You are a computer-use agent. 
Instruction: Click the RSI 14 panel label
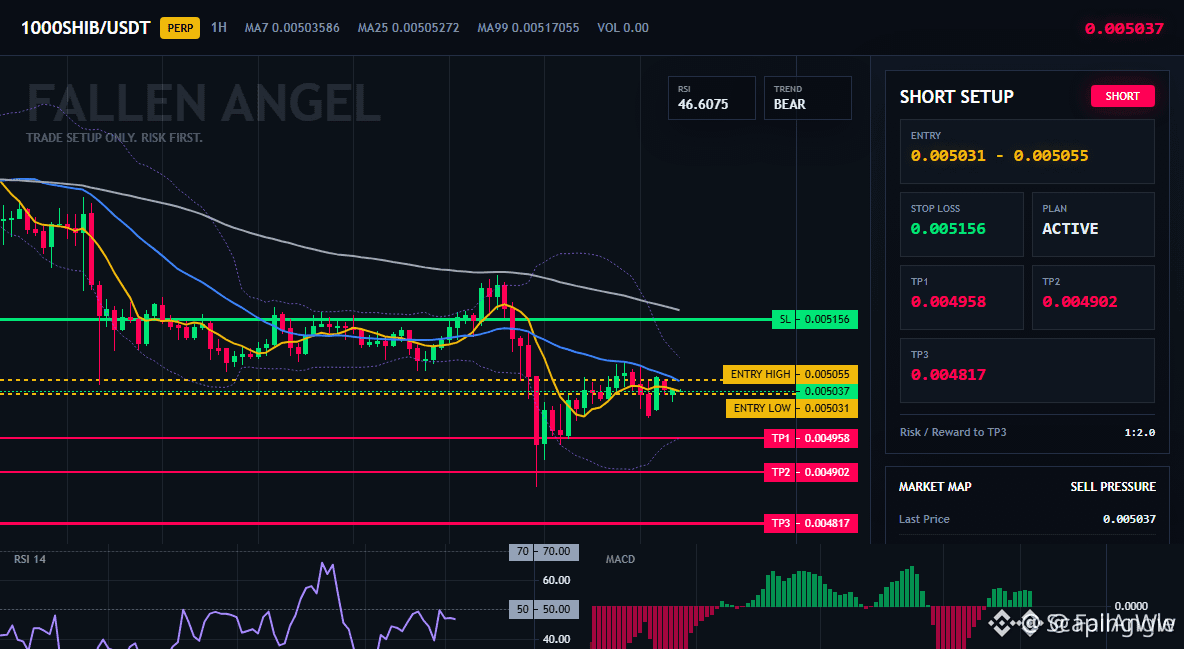click(x=29, y=559)
